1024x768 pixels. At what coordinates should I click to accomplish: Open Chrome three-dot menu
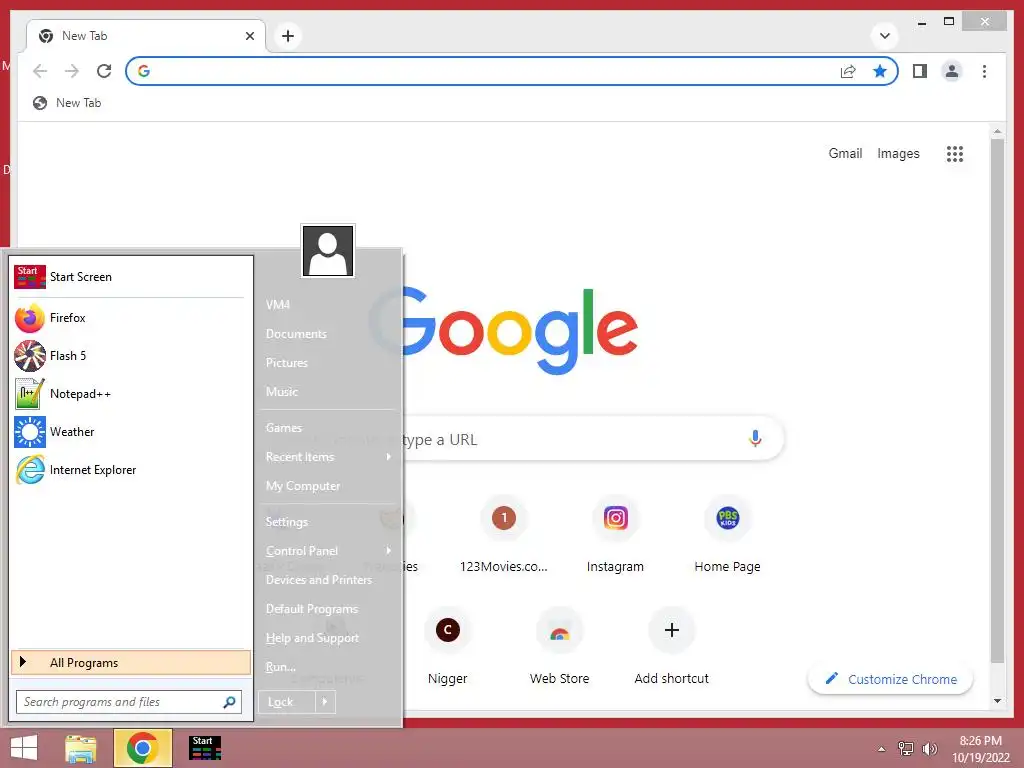click(984, 71)
